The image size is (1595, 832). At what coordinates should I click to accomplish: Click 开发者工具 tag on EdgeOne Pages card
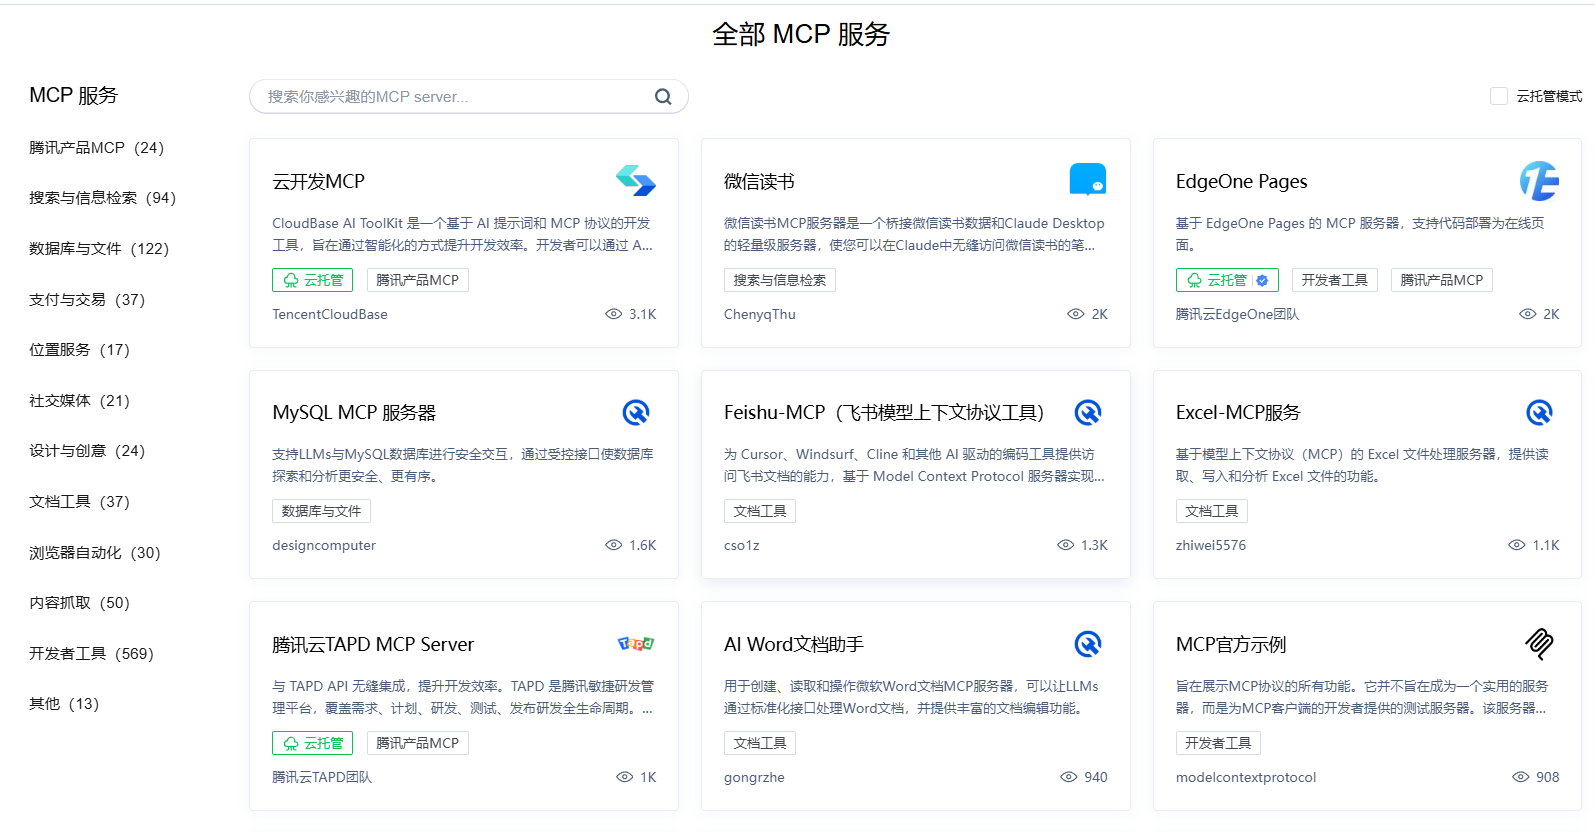[1334, 280]
